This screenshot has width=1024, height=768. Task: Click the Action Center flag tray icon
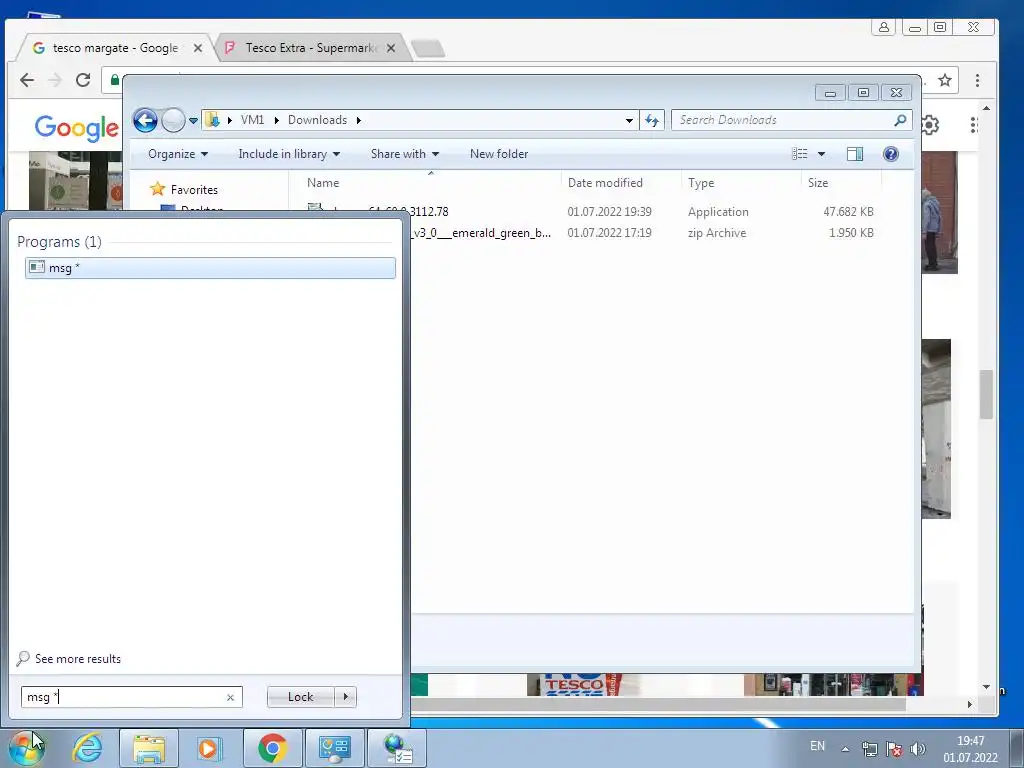click(x=893, y=749)
